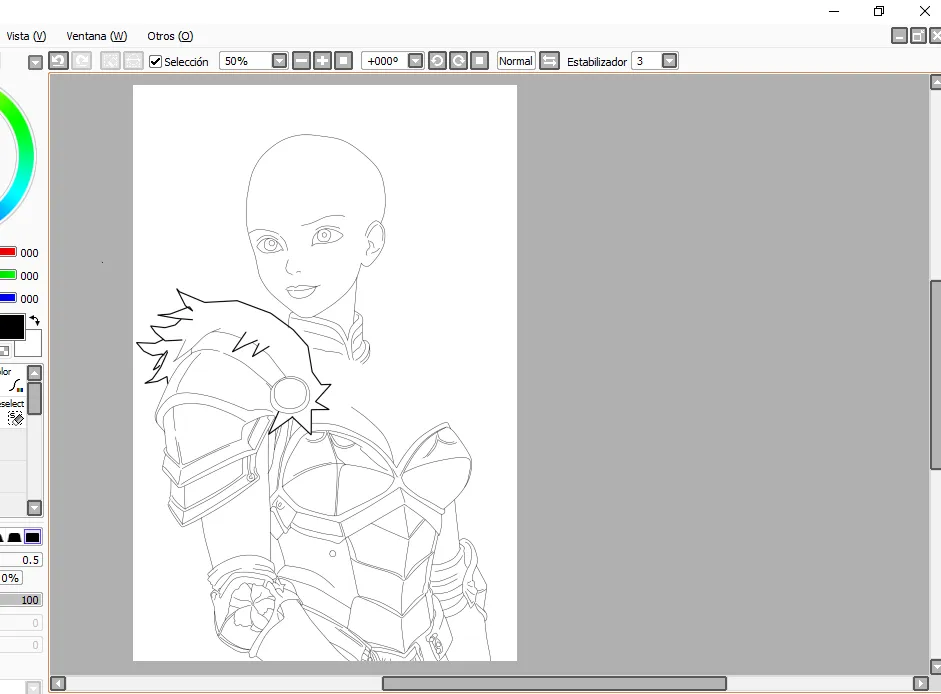
Task: Select the Color curve tool icon
Action: coord(16,385)
